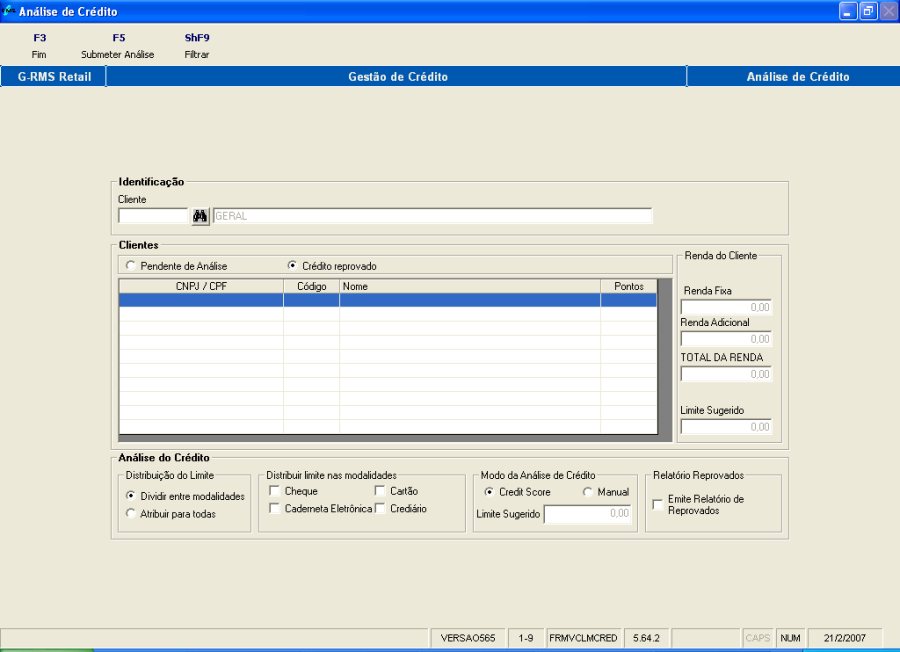Click the Gestão de Crédito header label
Screen dimensions: 900x652
tap(397, 76)
